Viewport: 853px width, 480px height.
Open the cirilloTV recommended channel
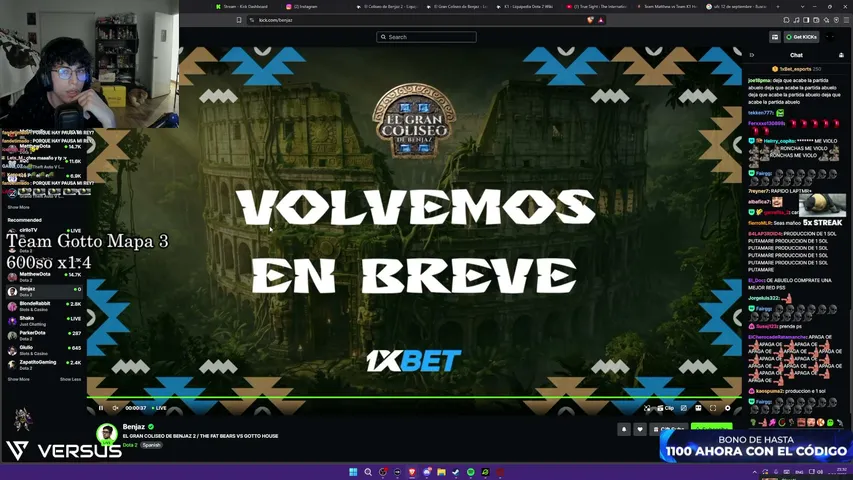[x=44, y=232]
